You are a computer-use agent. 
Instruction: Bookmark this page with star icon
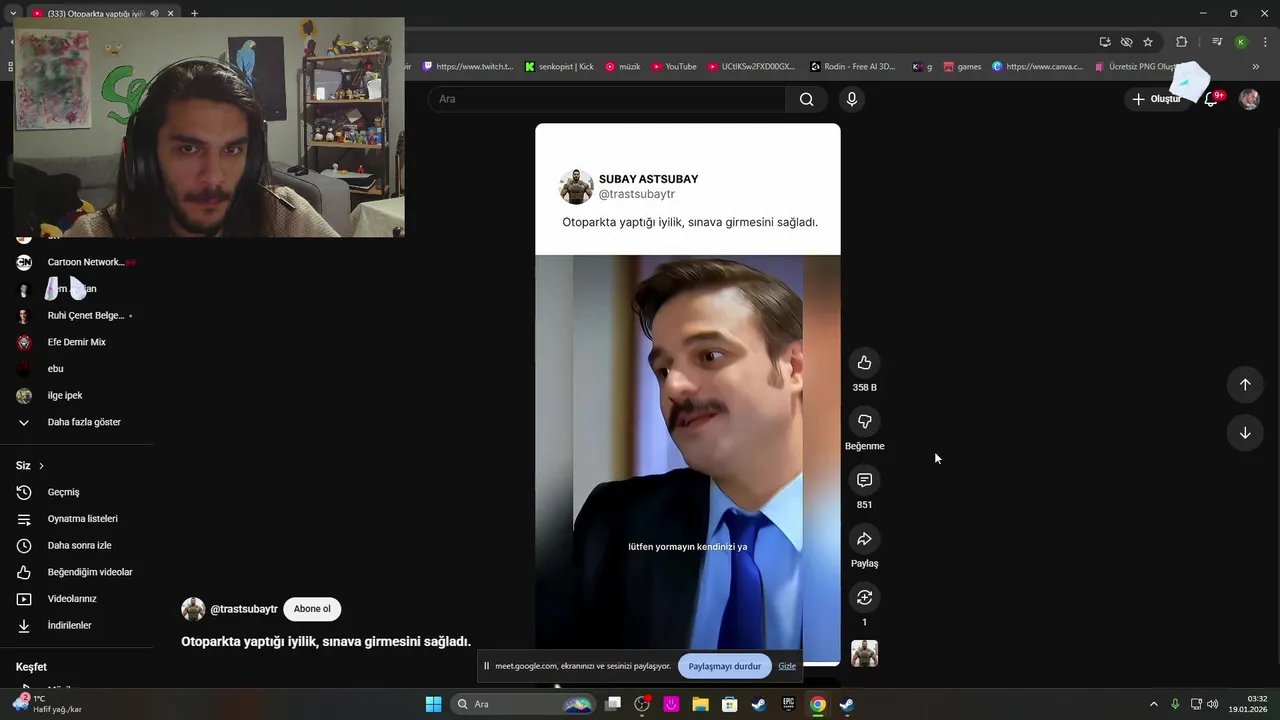point(1148,42)
